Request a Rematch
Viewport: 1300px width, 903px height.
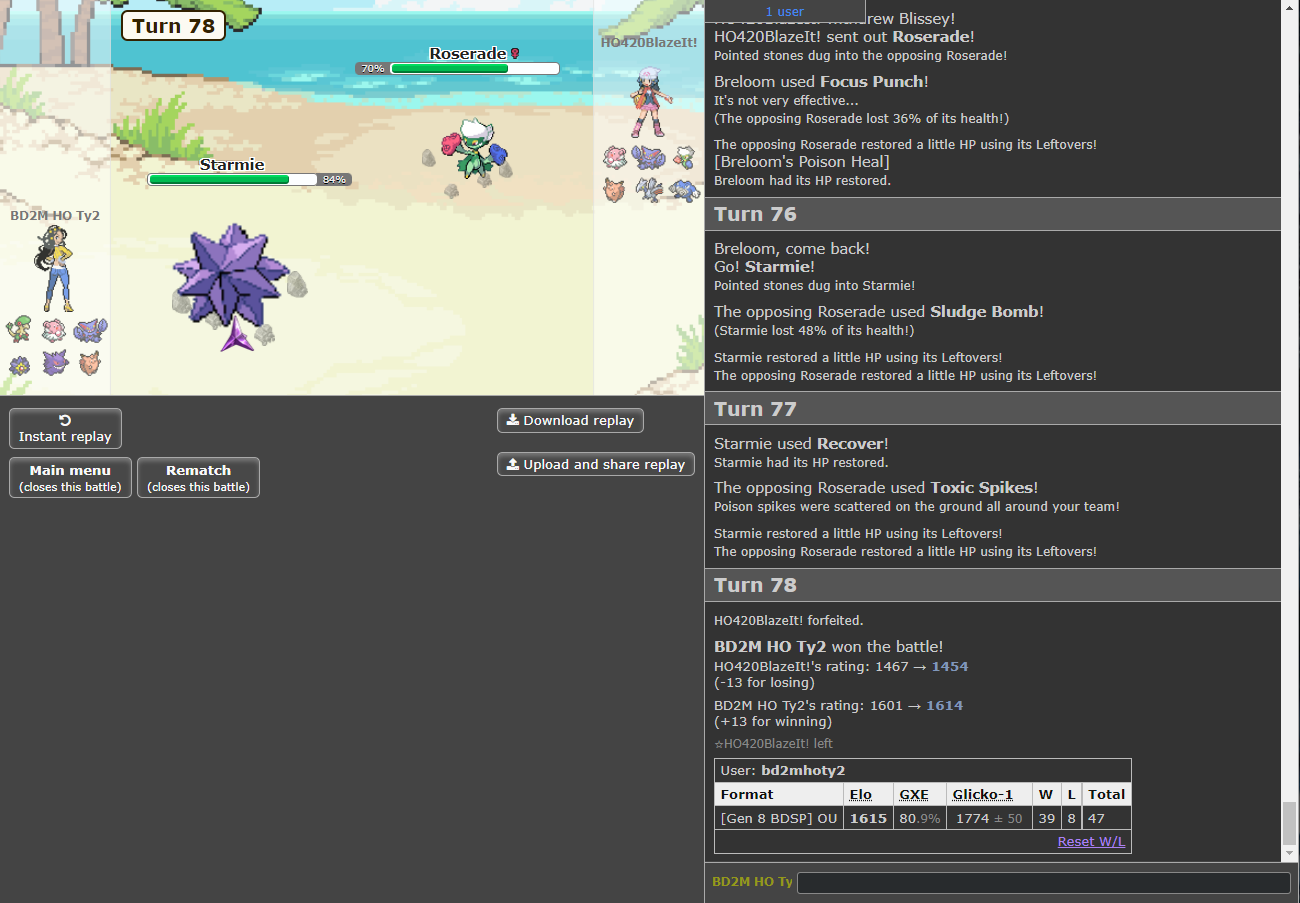[198, 477]
